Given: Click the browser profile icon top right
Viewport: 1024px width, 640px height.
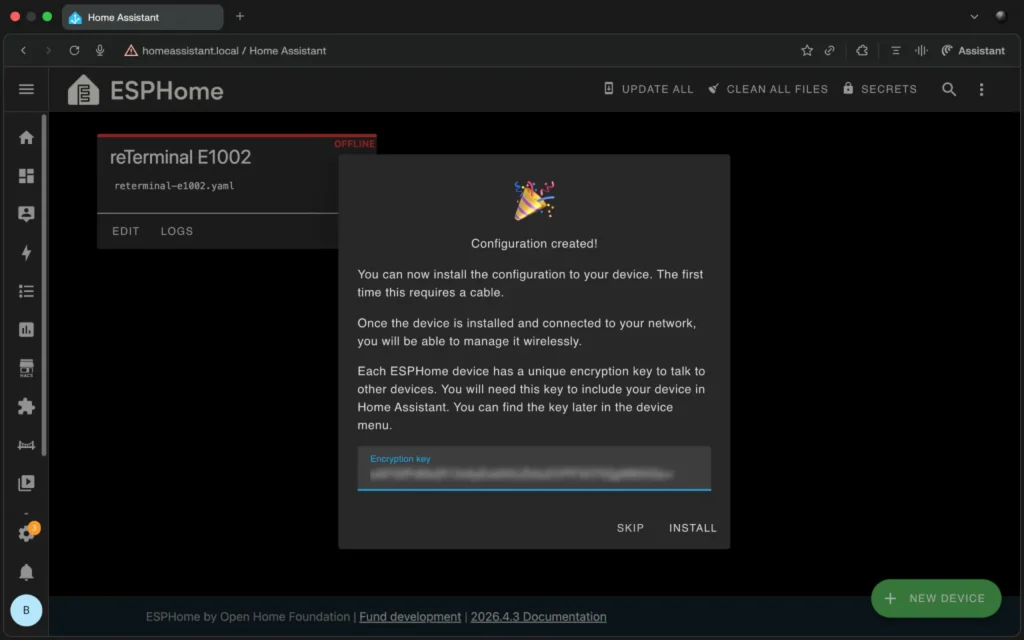Looking at the screenshot, I should coord(1000,16).
